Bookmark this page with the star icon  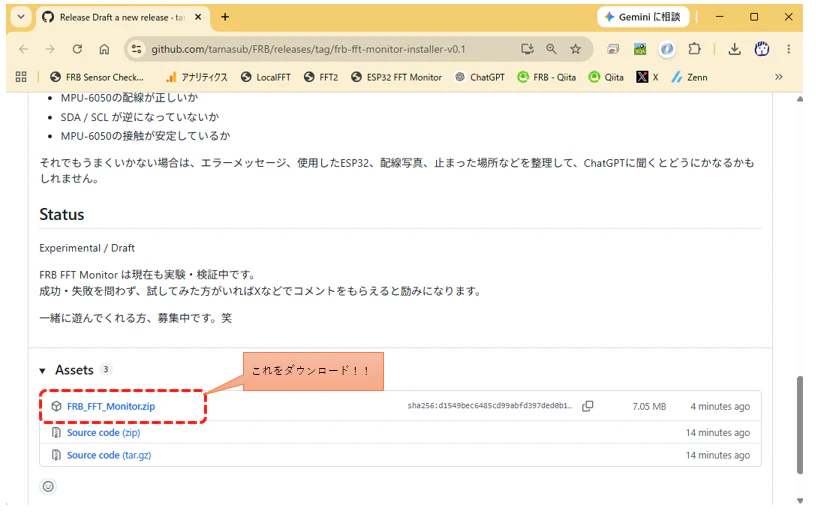pos(575,49)
